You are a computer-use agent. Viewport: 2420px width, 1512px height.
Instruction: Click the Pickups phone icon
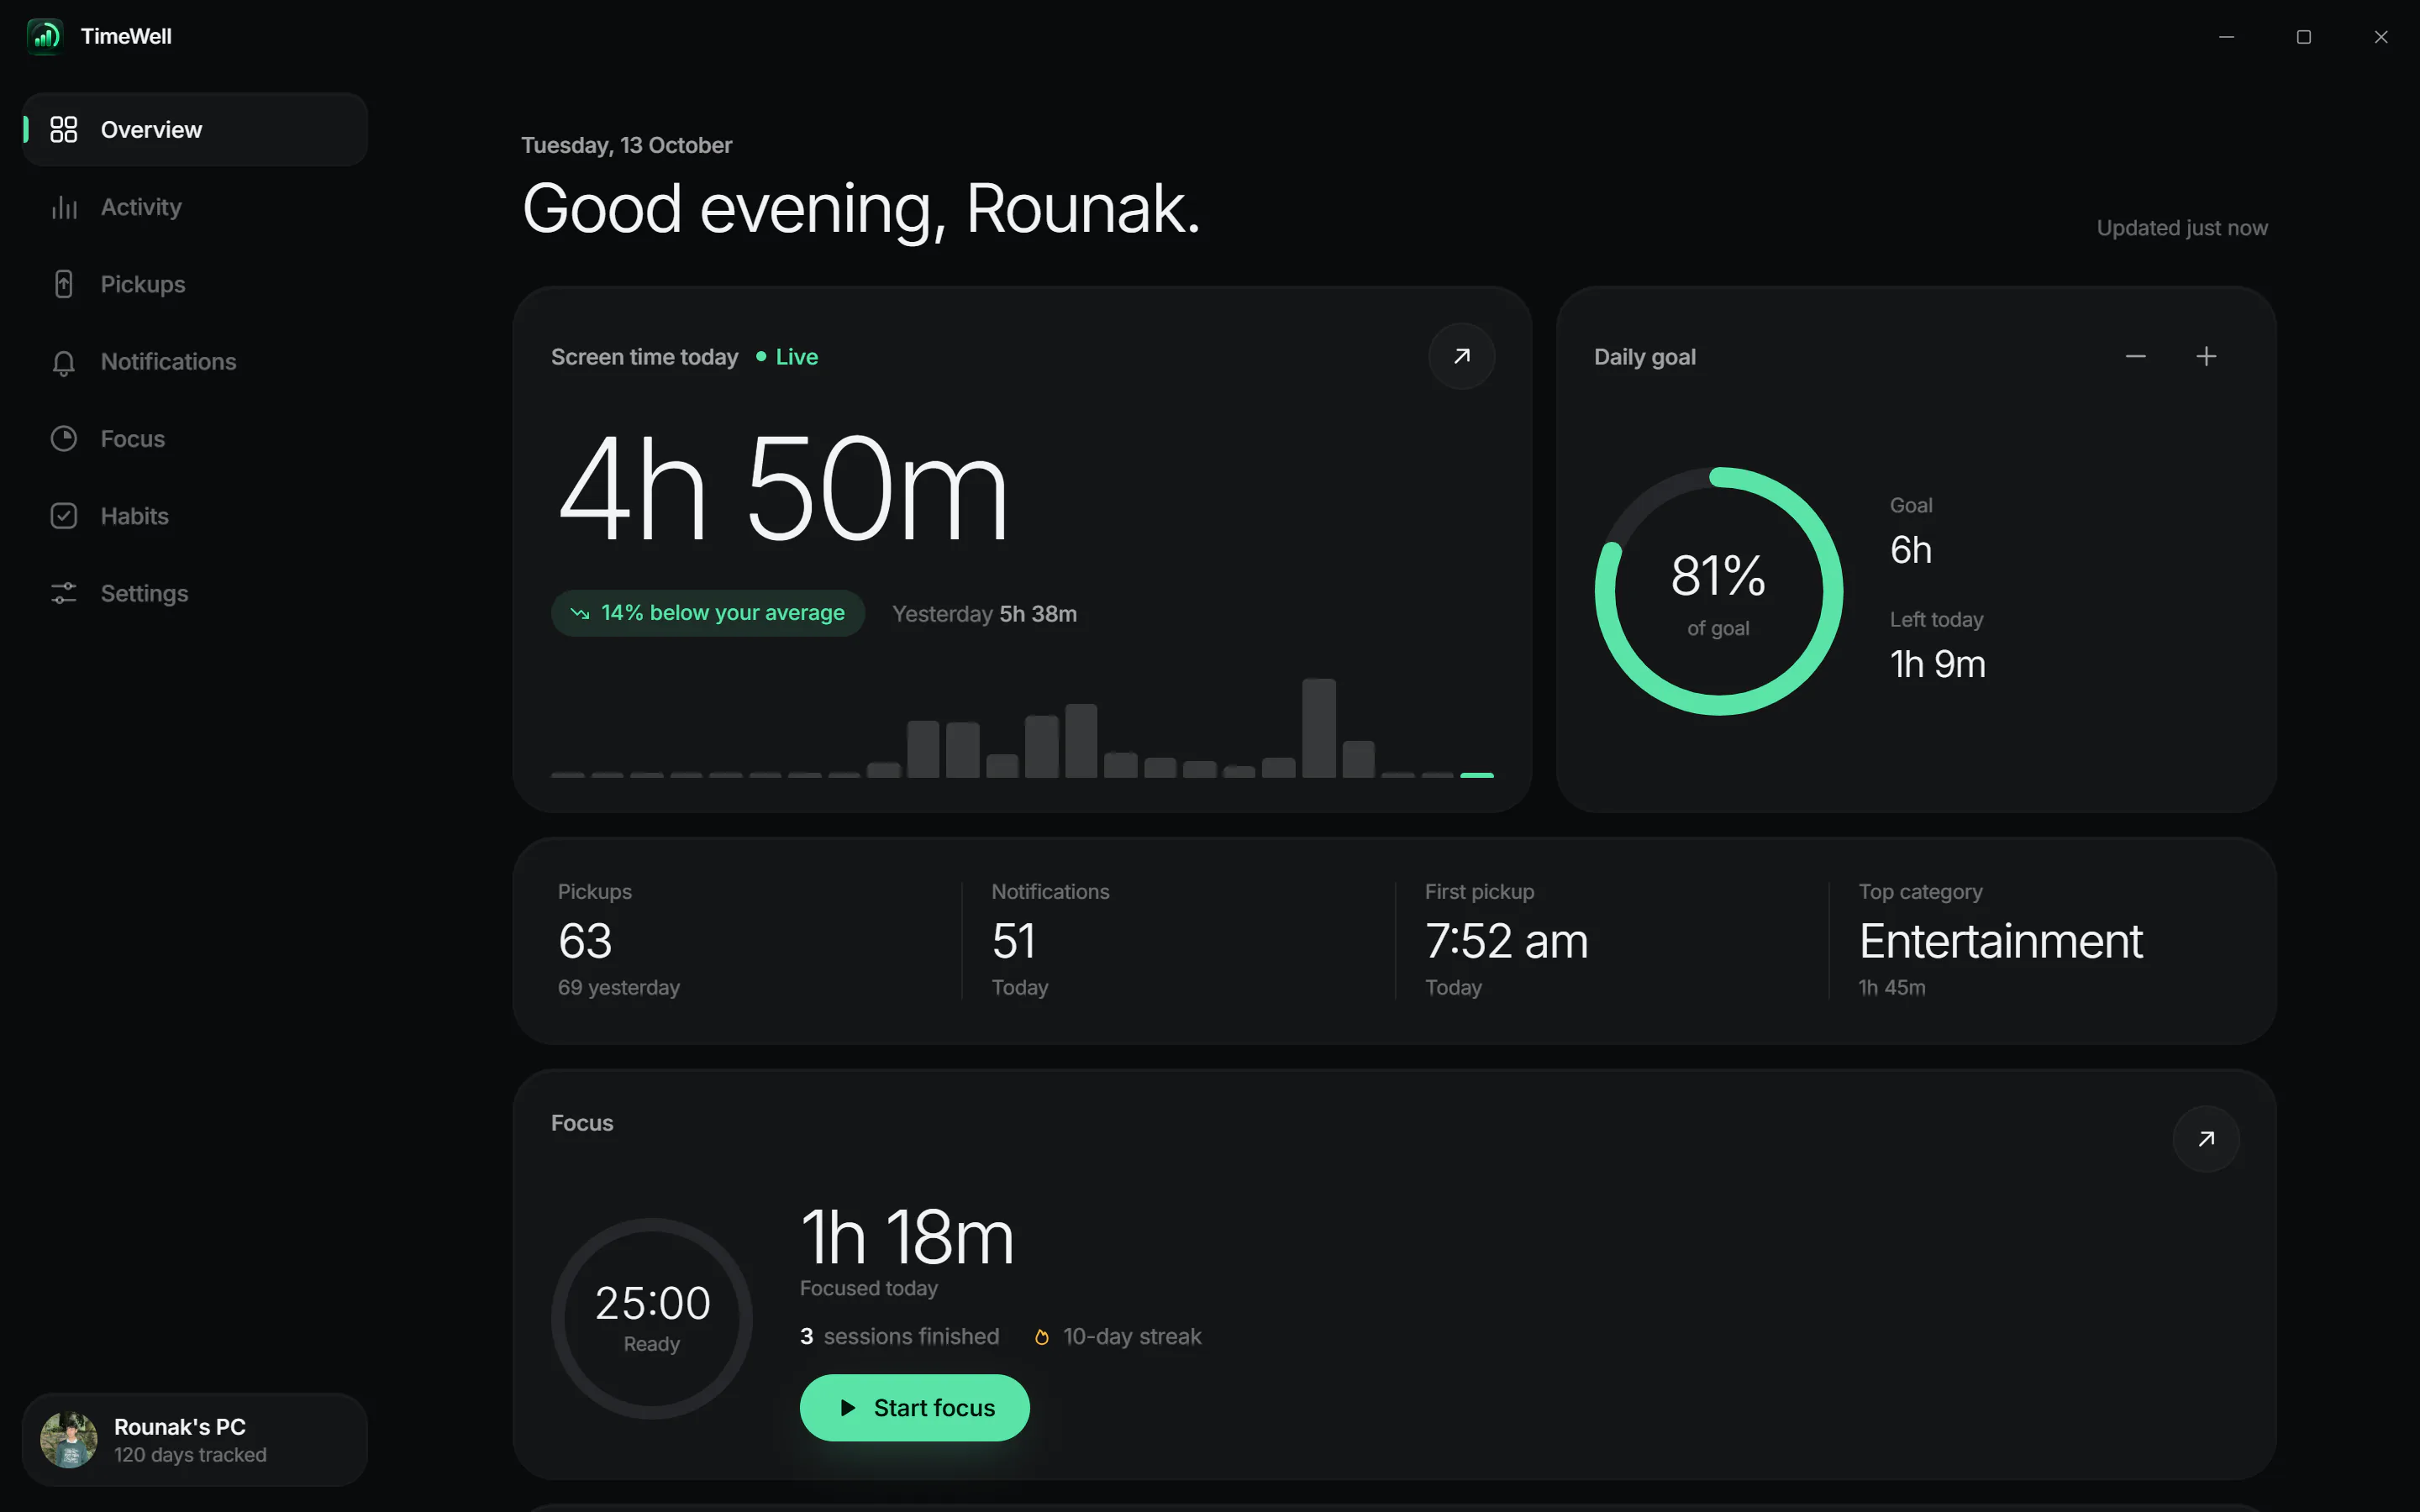[64, 284]
